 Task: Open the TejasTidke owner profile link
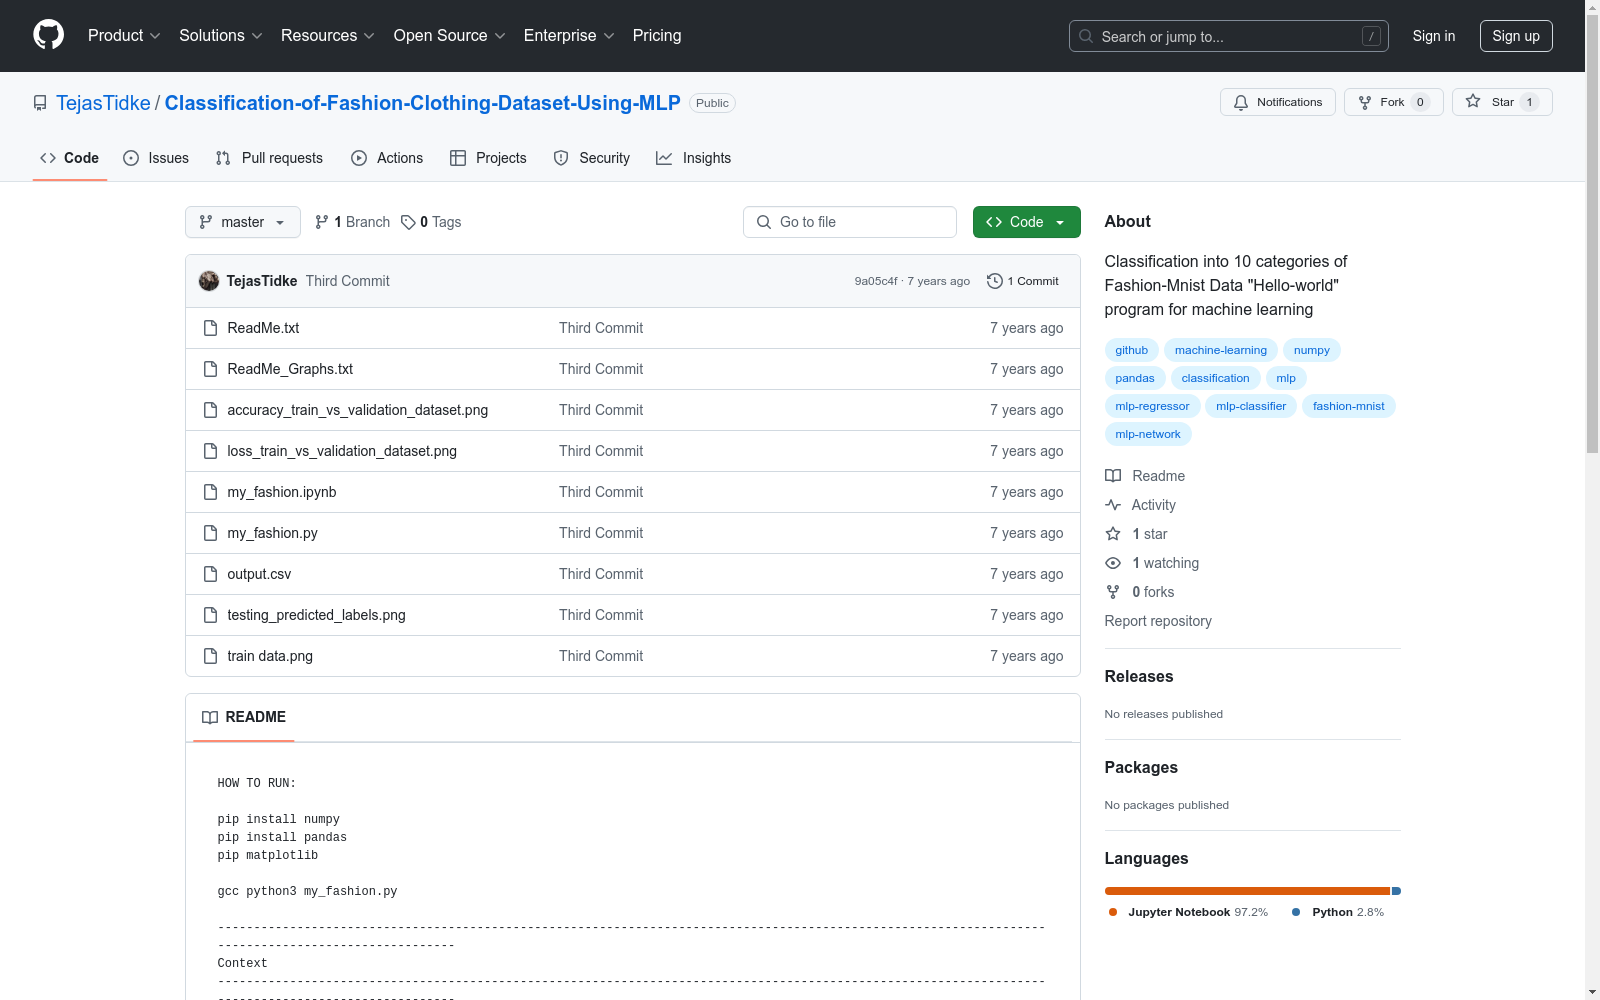click(103, 103)
